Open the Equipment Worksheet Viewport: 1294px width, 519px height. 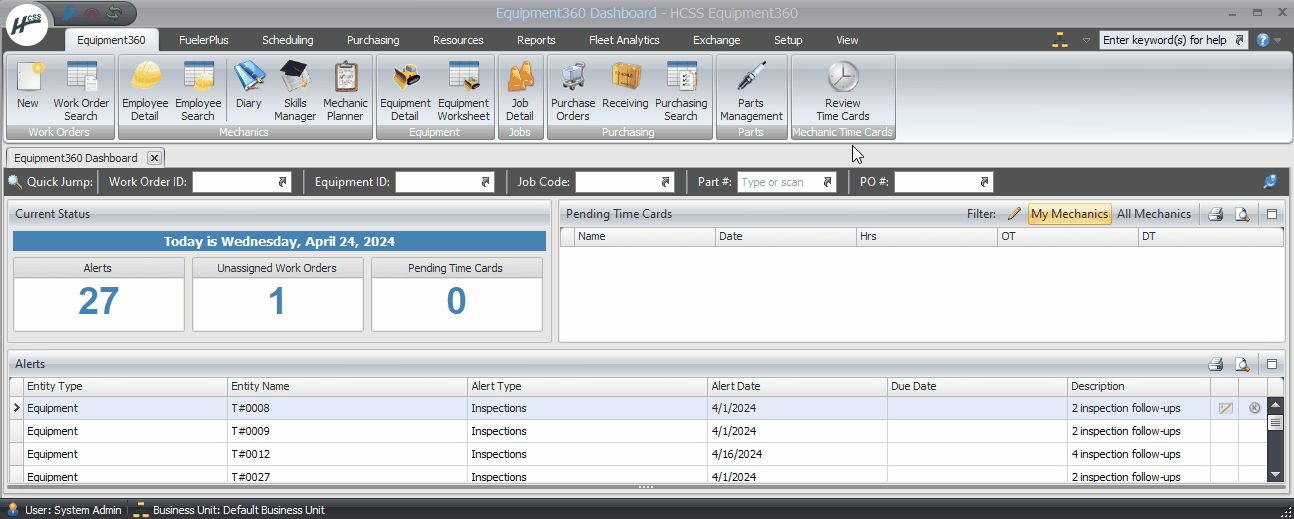pos(463,90)
